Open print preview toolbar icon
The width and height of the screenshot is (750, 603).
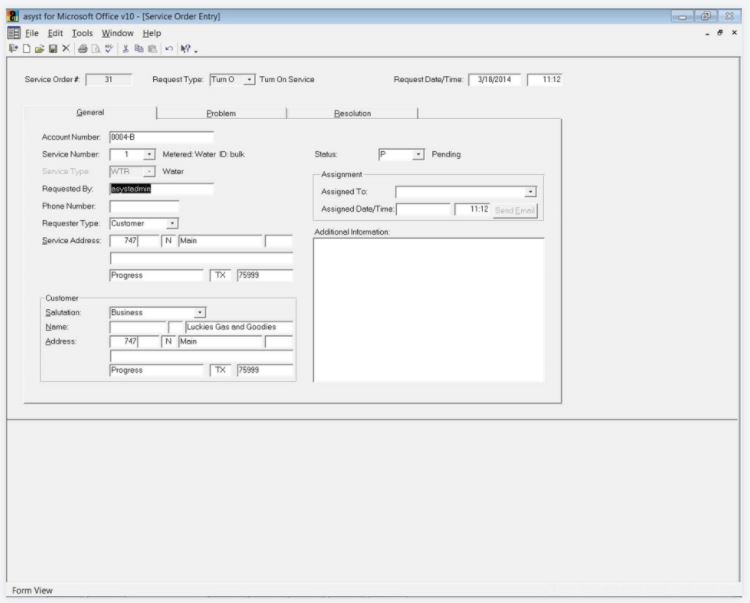click(x=96, y=48)
